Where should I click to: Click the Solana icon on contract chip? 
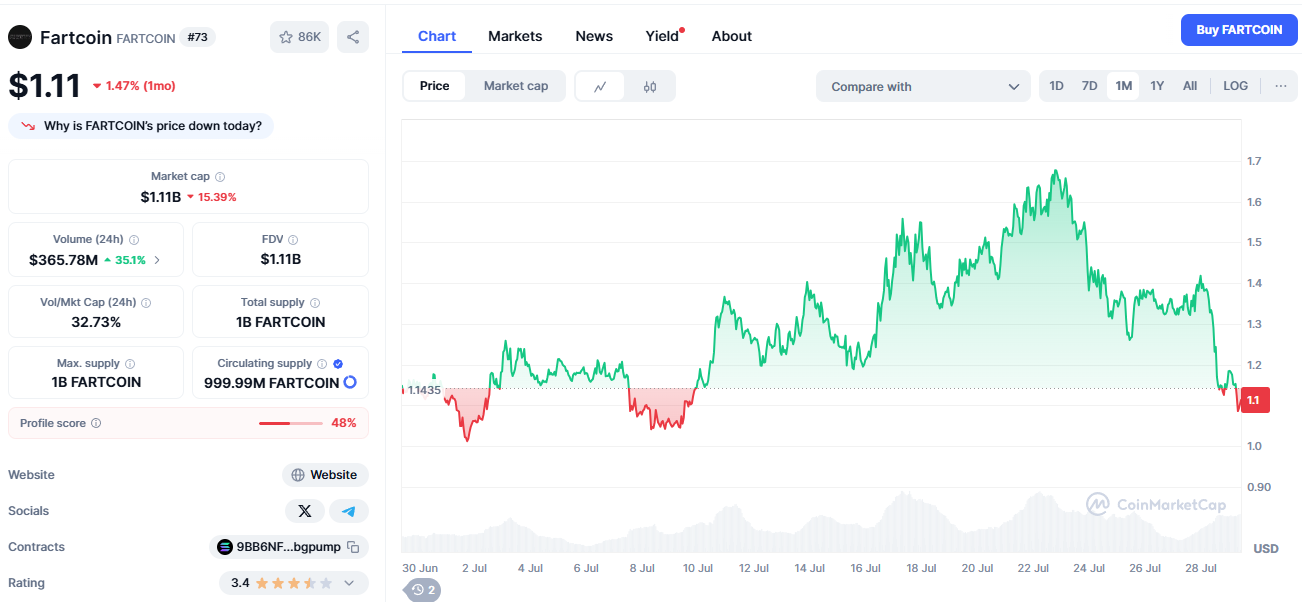click(225, 547)
